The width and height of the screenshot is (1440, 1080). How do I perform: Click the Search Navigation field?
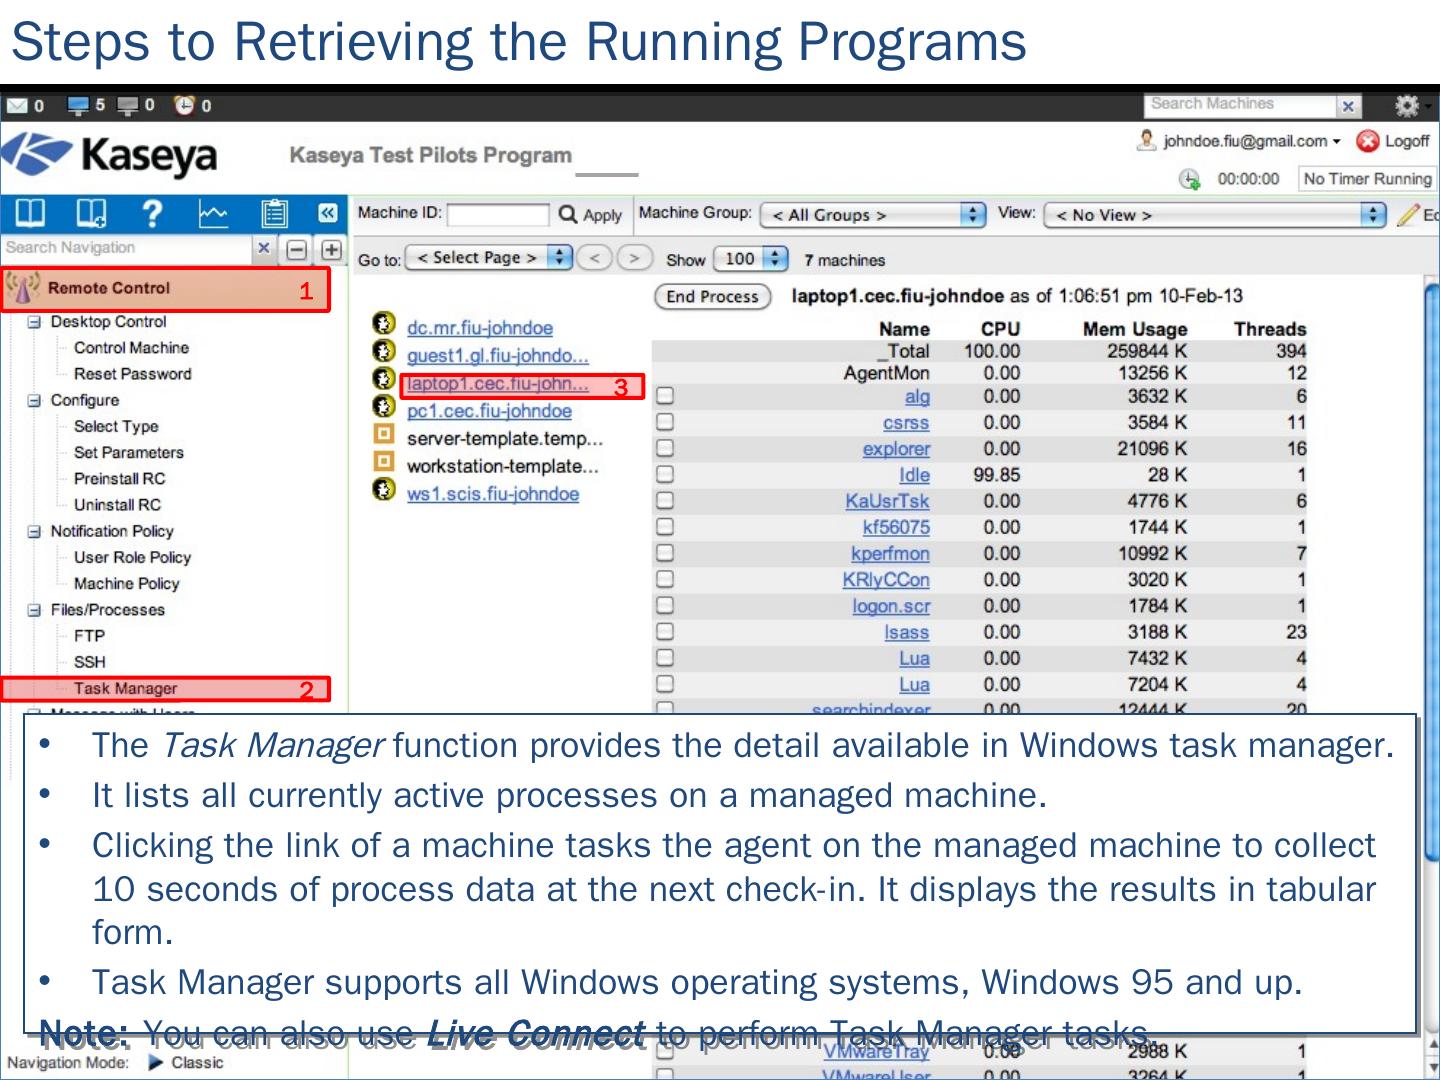tap(127, 248)
